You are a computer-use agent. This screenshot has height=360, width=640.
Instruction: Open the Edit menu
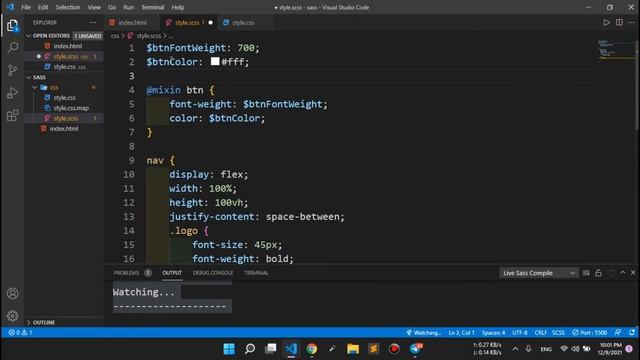coord(43,7)
